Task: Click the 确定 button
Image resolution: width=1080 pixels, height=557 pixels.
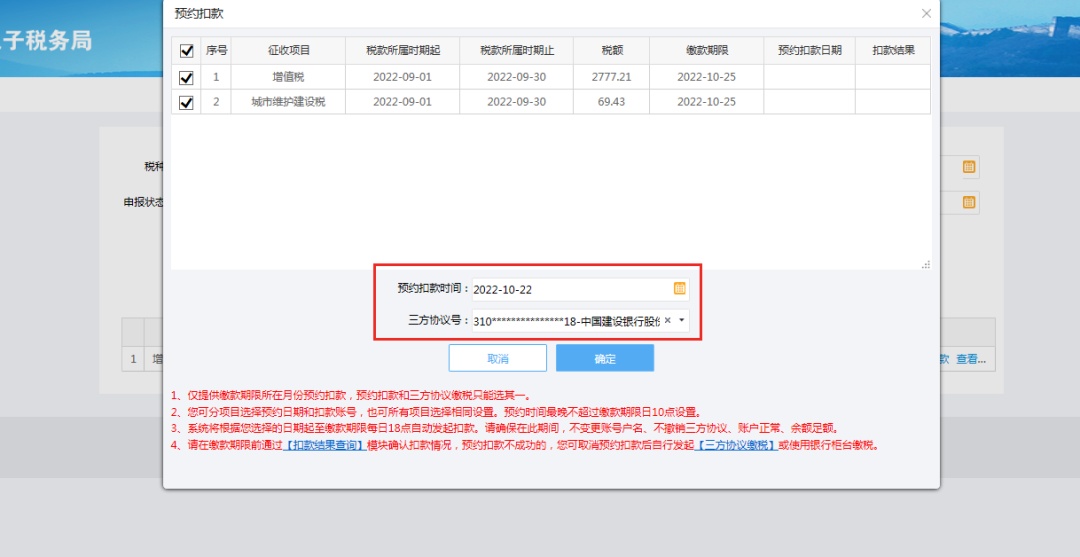Action: tap(605, 358)
